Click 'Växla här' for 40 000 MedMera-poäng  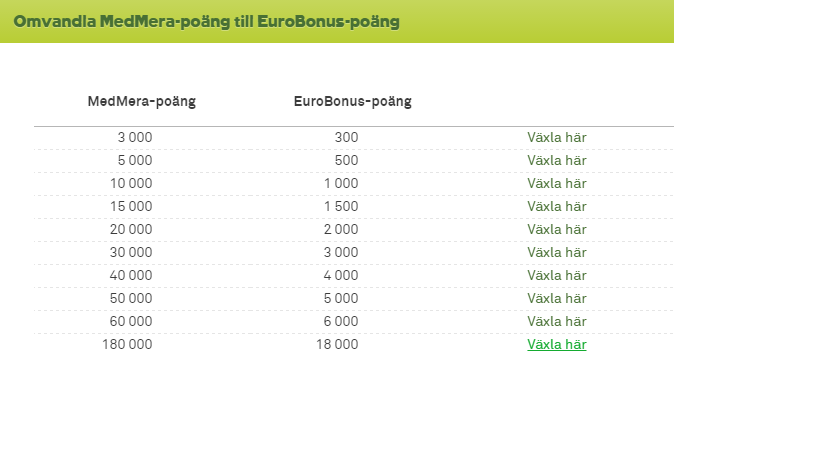[556, 275]
